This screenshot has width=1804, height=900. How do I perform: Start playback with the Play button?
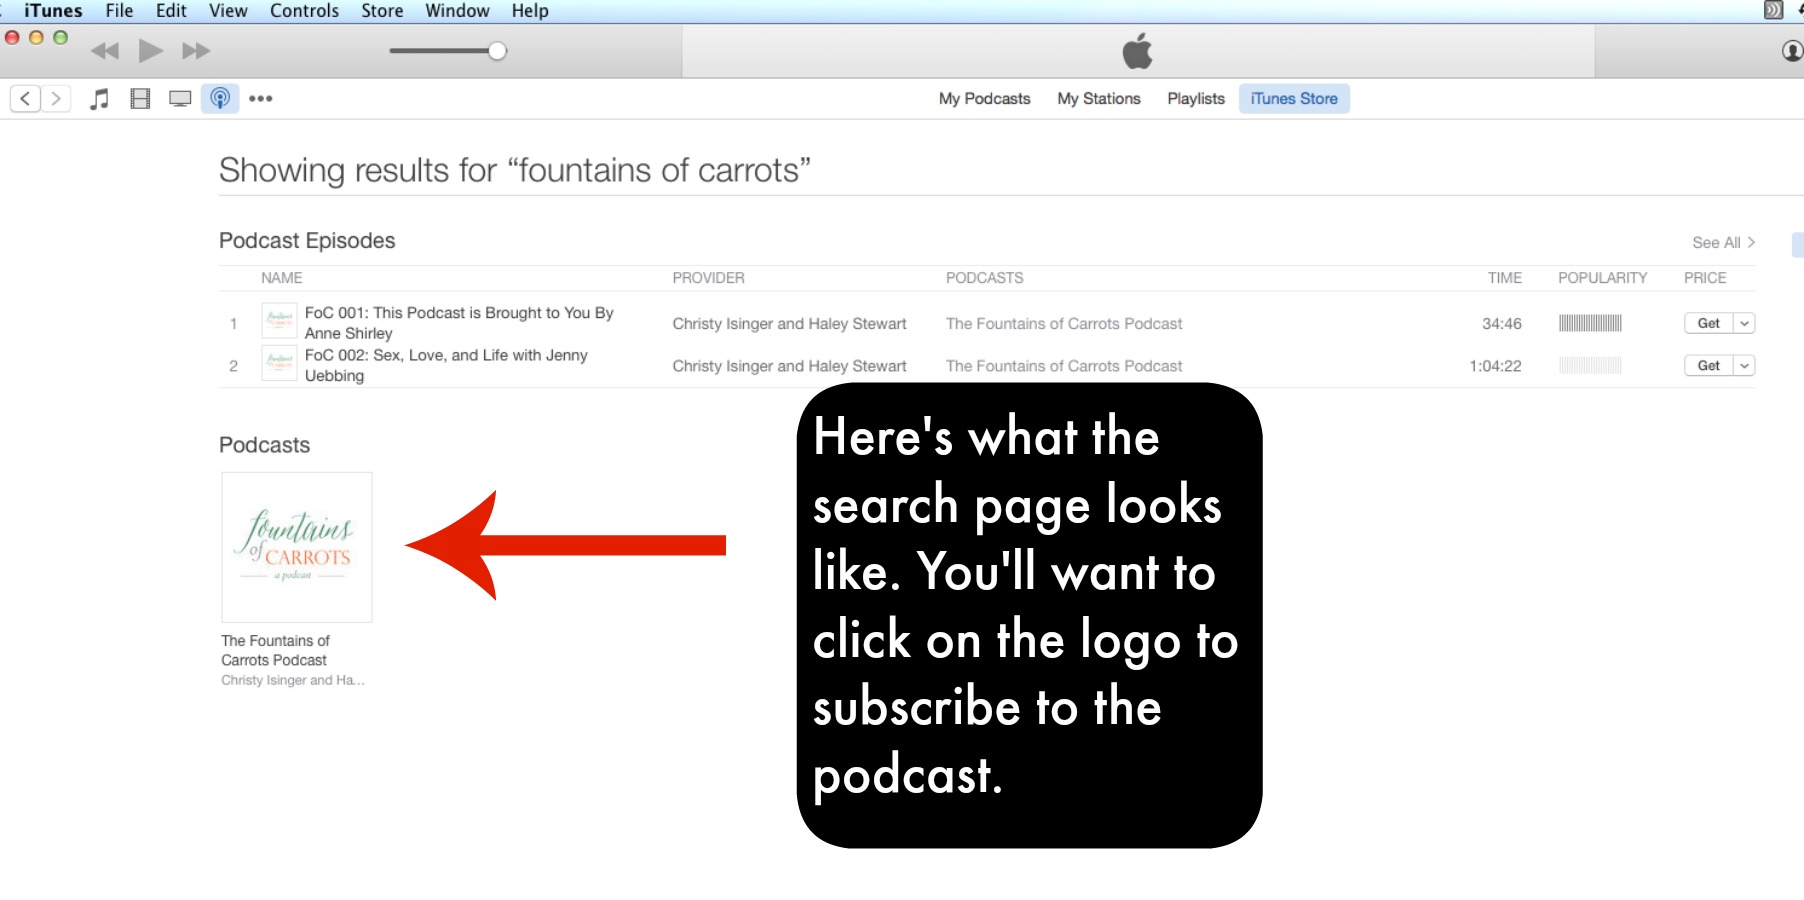[150, 50]
